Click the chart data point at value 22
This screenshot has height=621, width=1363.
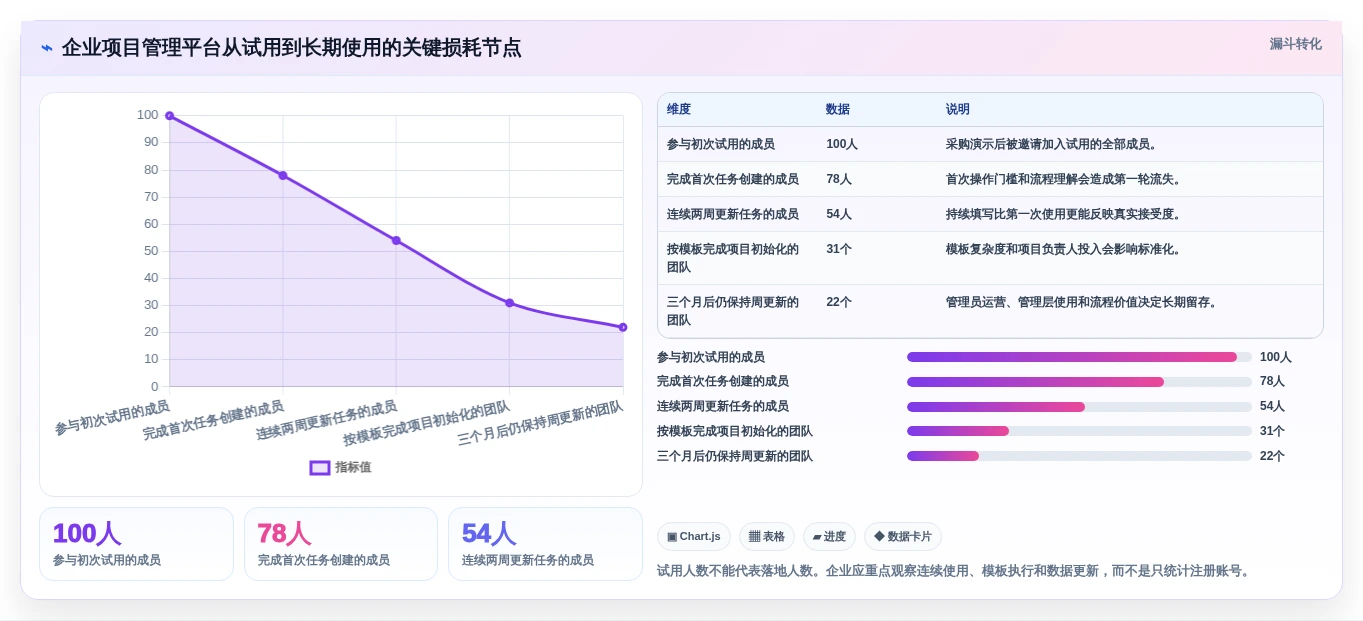tap(622, 327)
